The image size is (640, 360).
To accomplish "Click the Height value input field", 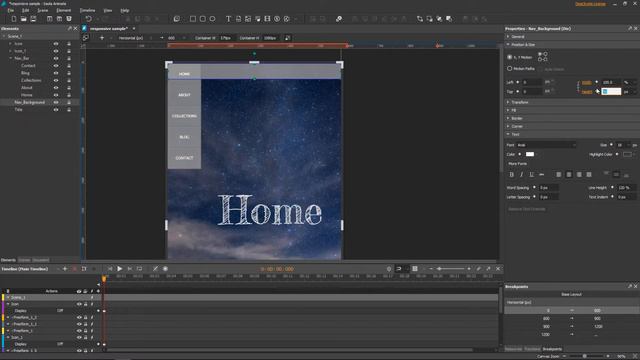I will tap(611, 92).
